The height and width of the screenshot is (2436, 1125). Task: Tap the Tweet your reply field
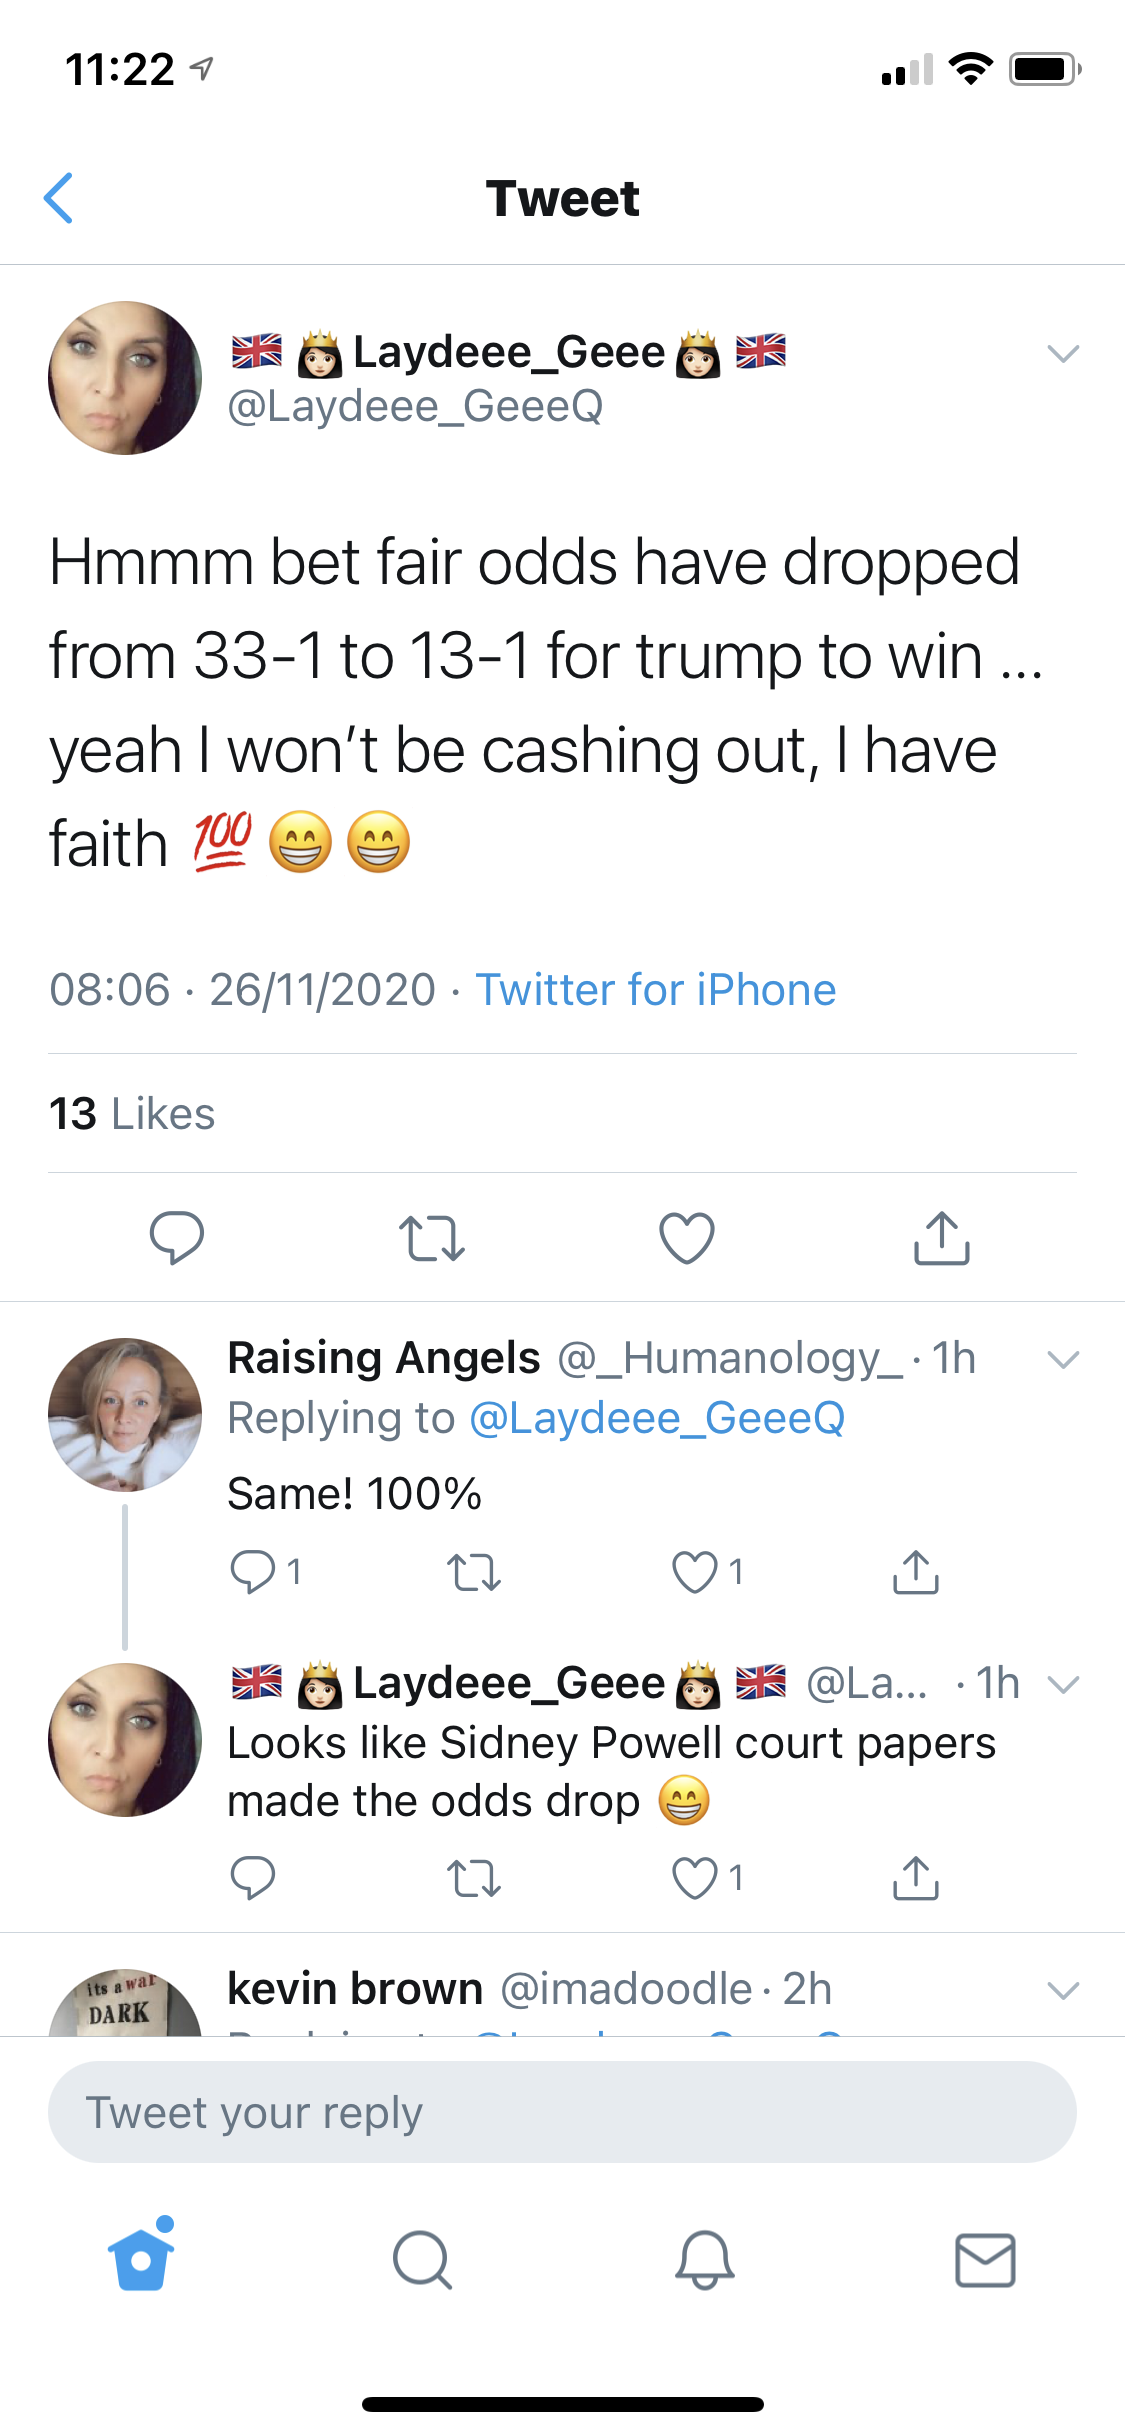coord(562,2112)
